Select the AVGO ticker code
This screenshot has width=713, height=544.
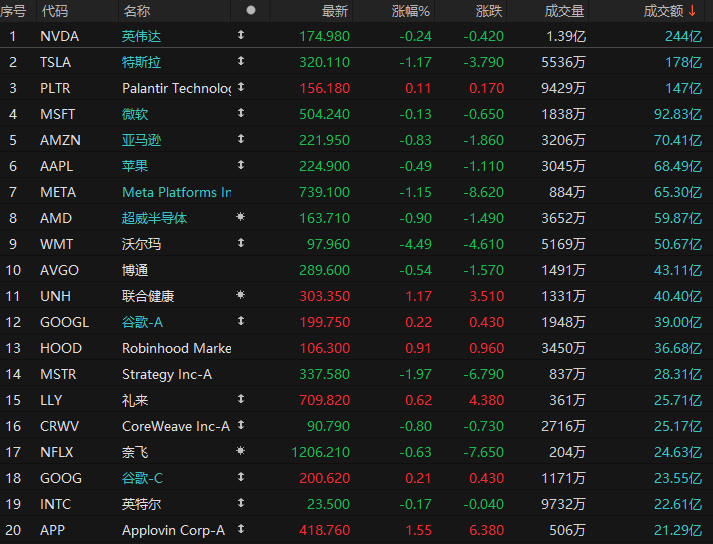click(x=60, y=270)
